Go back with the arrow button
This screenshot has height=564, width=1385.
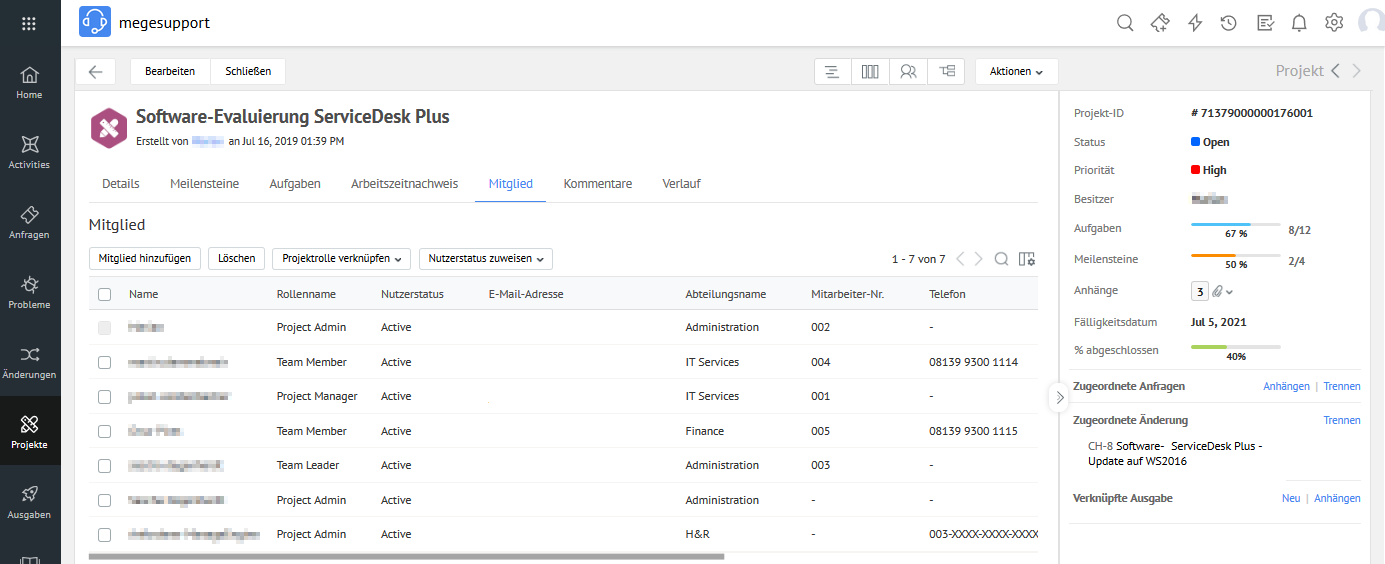96,71
